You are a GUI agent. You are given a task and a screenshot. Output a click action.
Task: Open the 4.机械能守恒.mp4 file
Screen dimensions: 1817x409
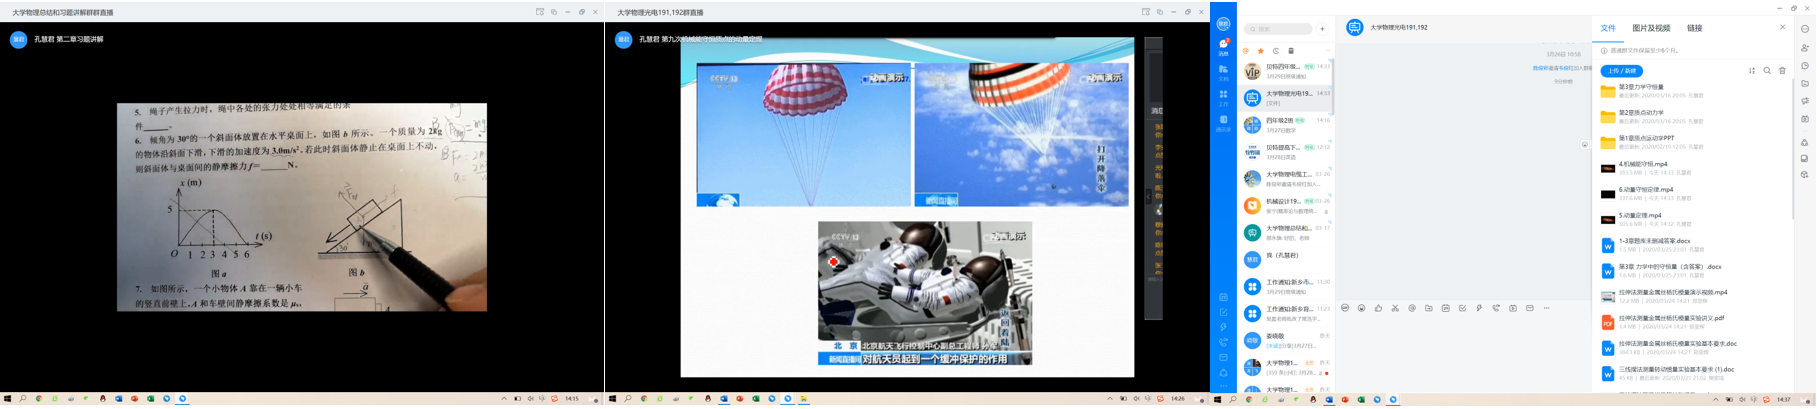point(1643,164)
